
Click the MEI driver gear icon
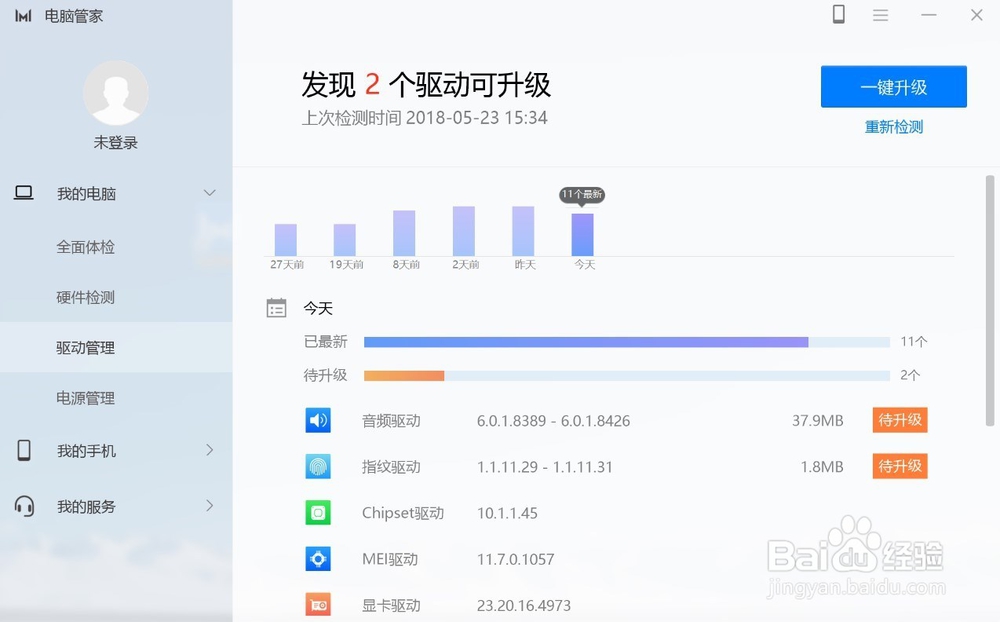pyautogui.click(x=318, y=559)
